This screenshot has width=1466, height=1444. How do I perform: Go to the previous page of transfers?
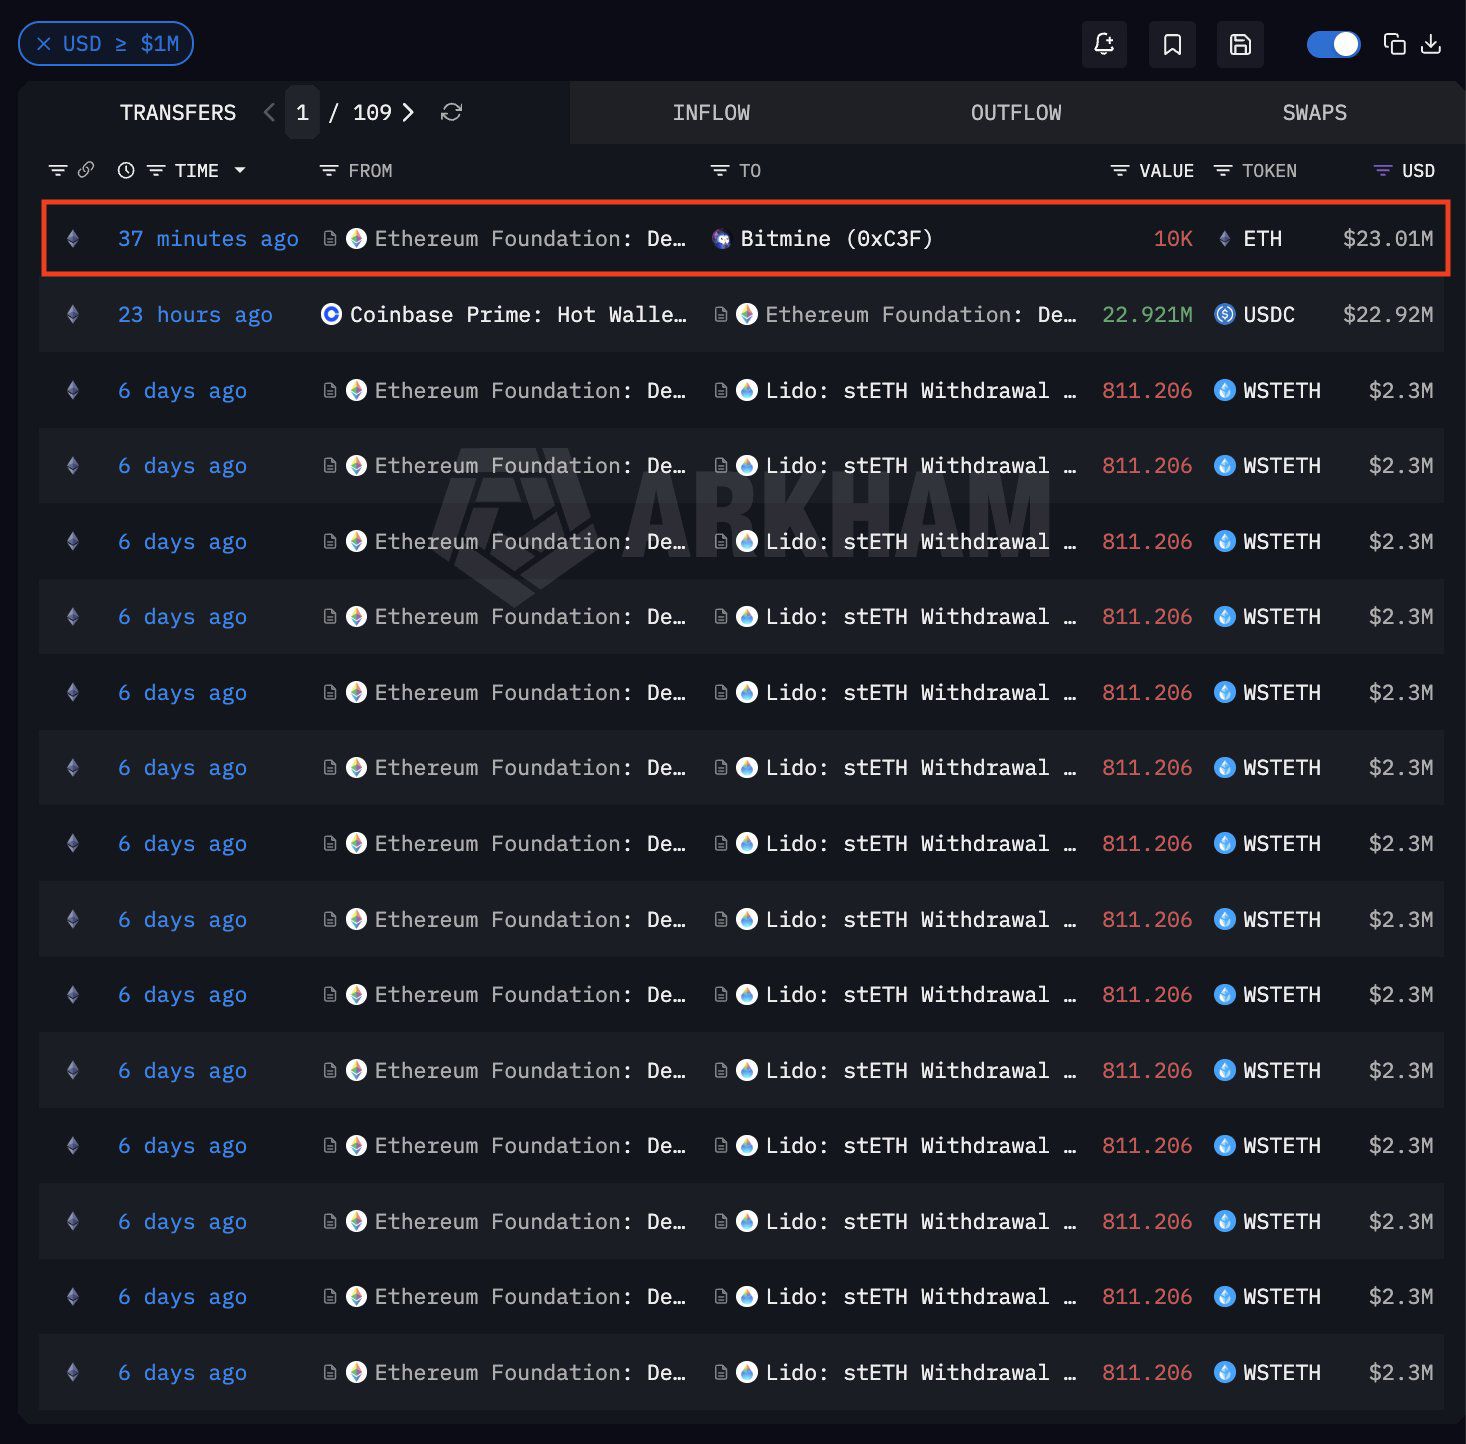(269, 112)
